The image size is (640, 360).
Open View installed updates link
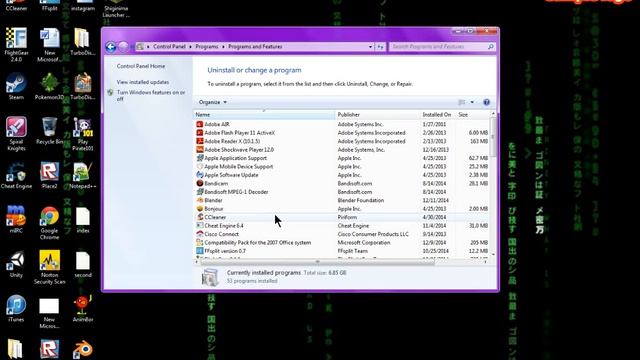(142, 82)
